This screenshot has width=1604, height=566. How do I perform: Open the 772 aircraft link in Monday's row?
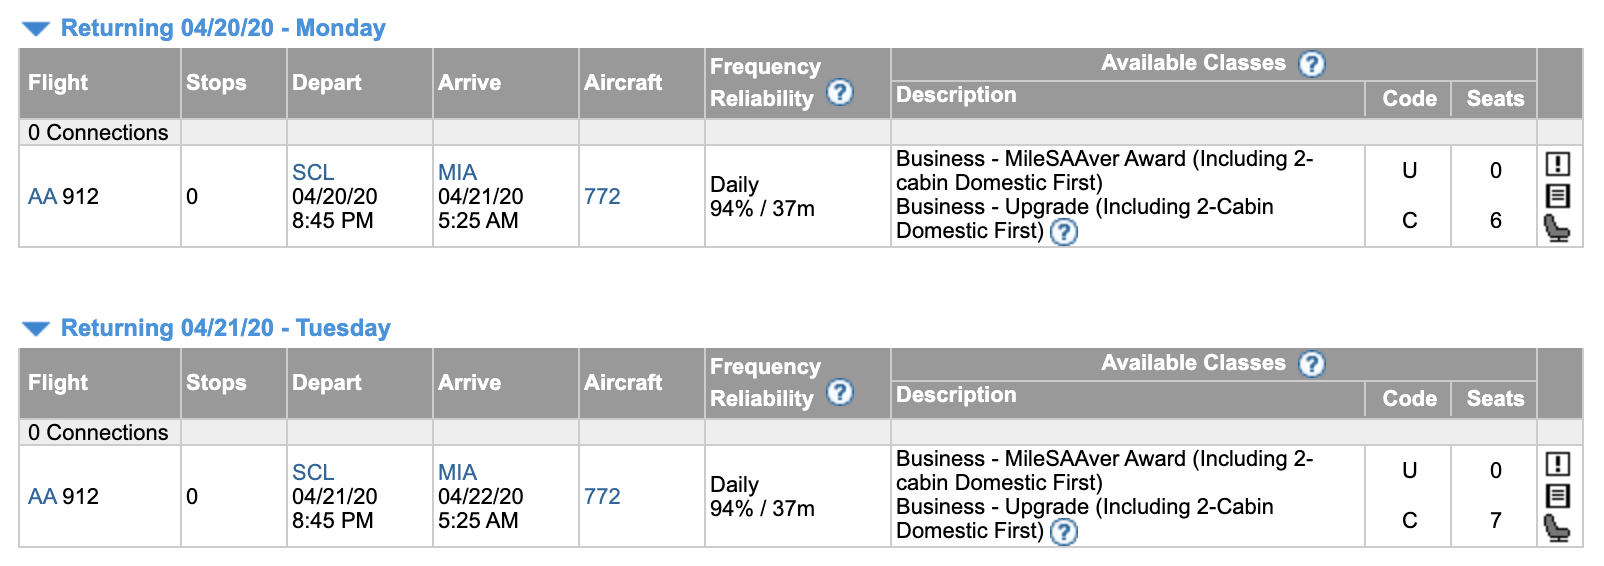(602, 197)
